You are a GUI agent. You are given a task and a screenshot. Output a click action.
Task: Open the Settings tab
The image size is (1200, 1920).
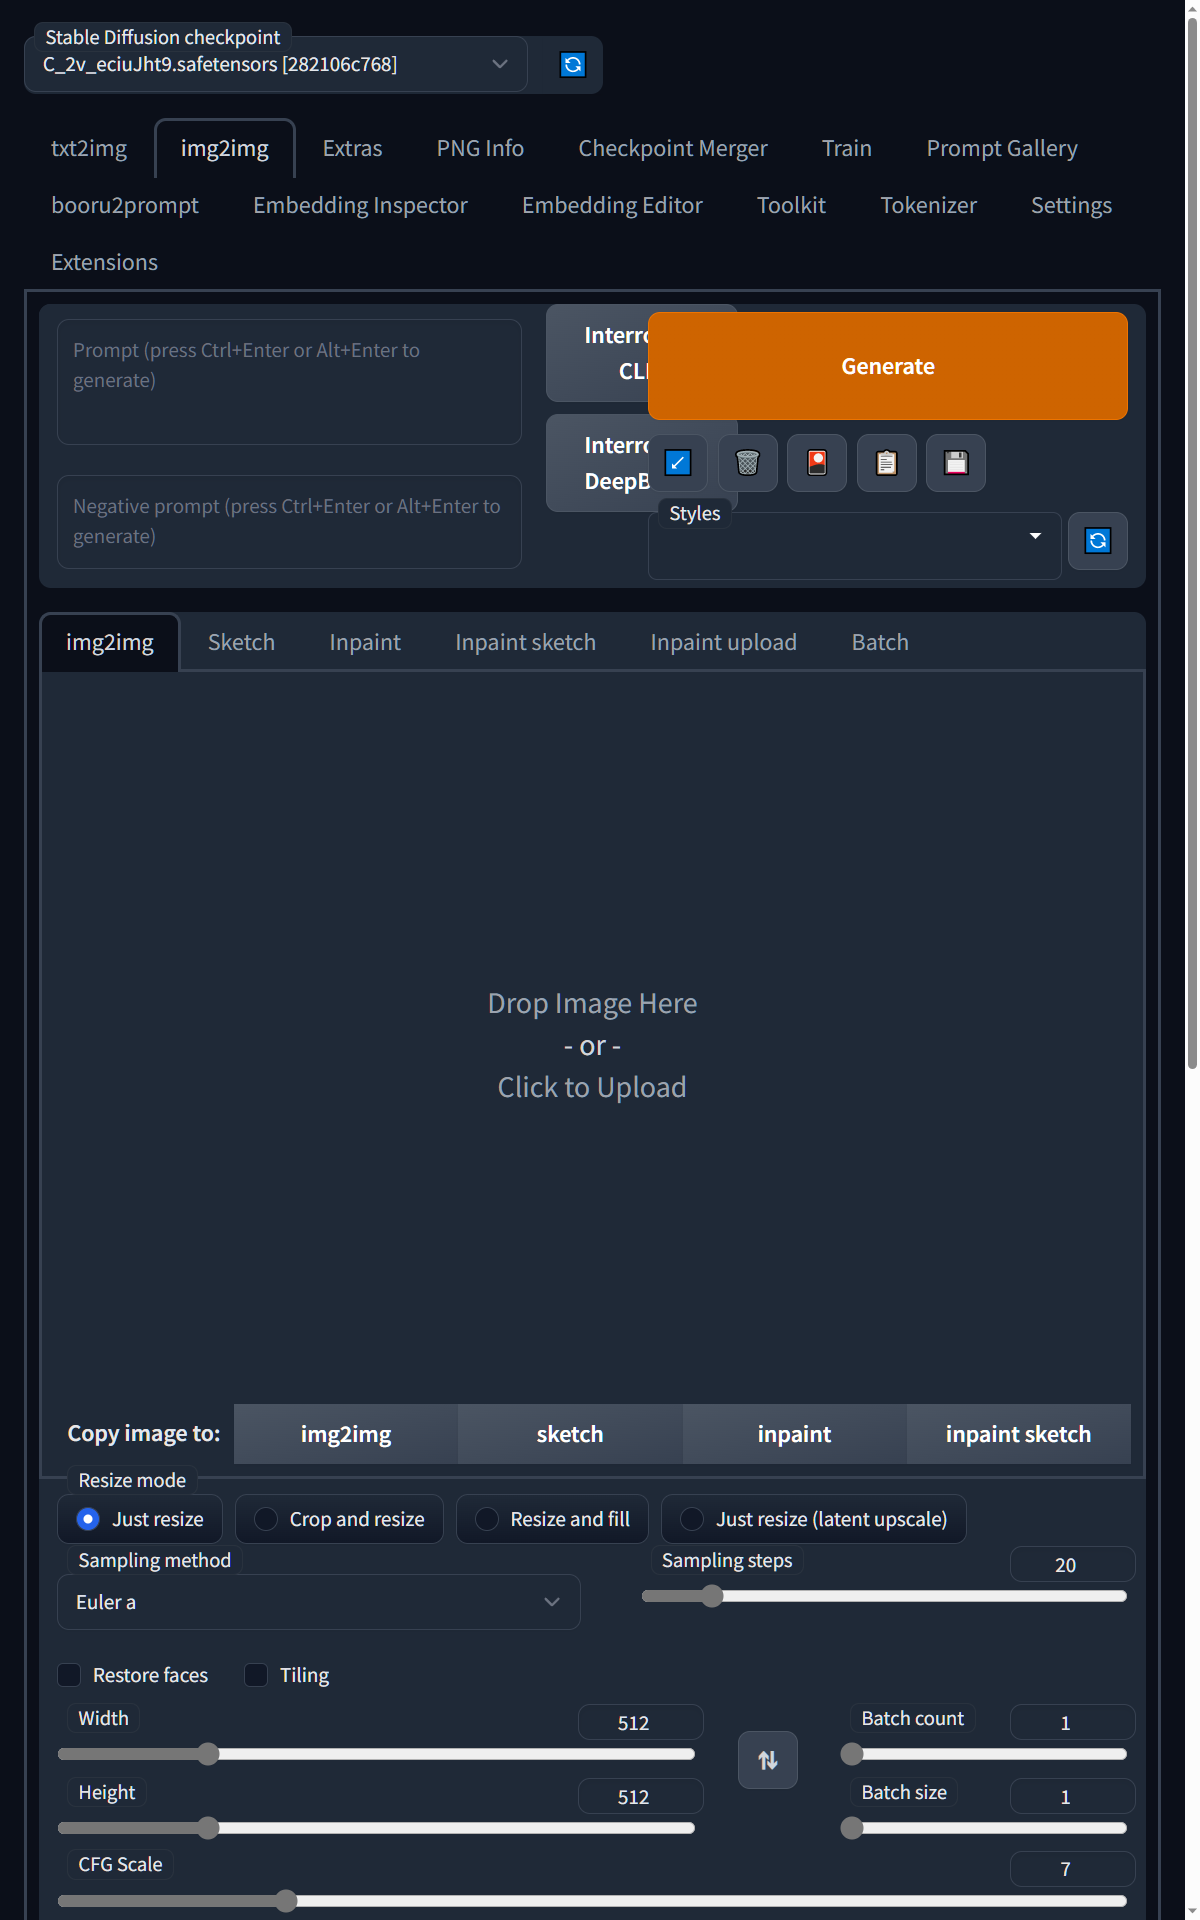click(x=1071, y=205)
